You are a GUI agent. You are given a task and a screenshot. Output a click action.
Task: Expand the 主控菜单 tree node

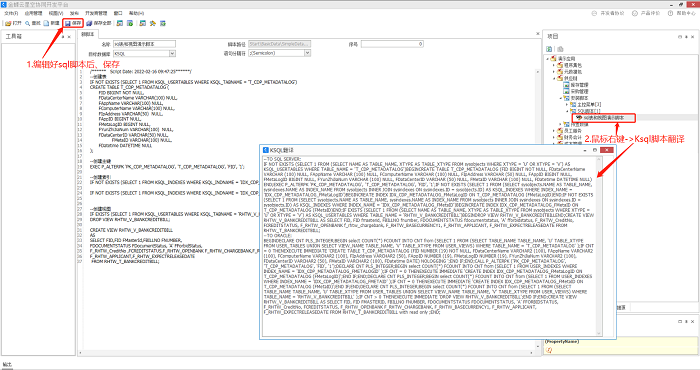(x=567, y=104)
